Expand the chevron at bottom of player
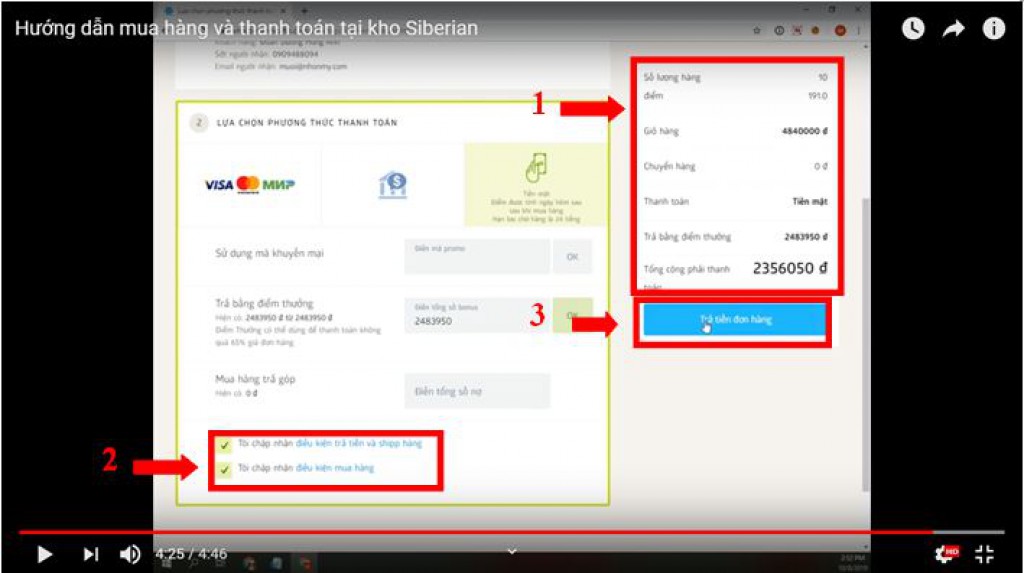1024x573 pixels. 511,550
